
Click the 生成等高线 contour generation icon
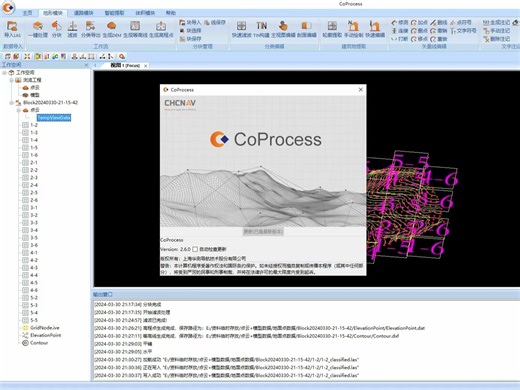coord(135,29)
